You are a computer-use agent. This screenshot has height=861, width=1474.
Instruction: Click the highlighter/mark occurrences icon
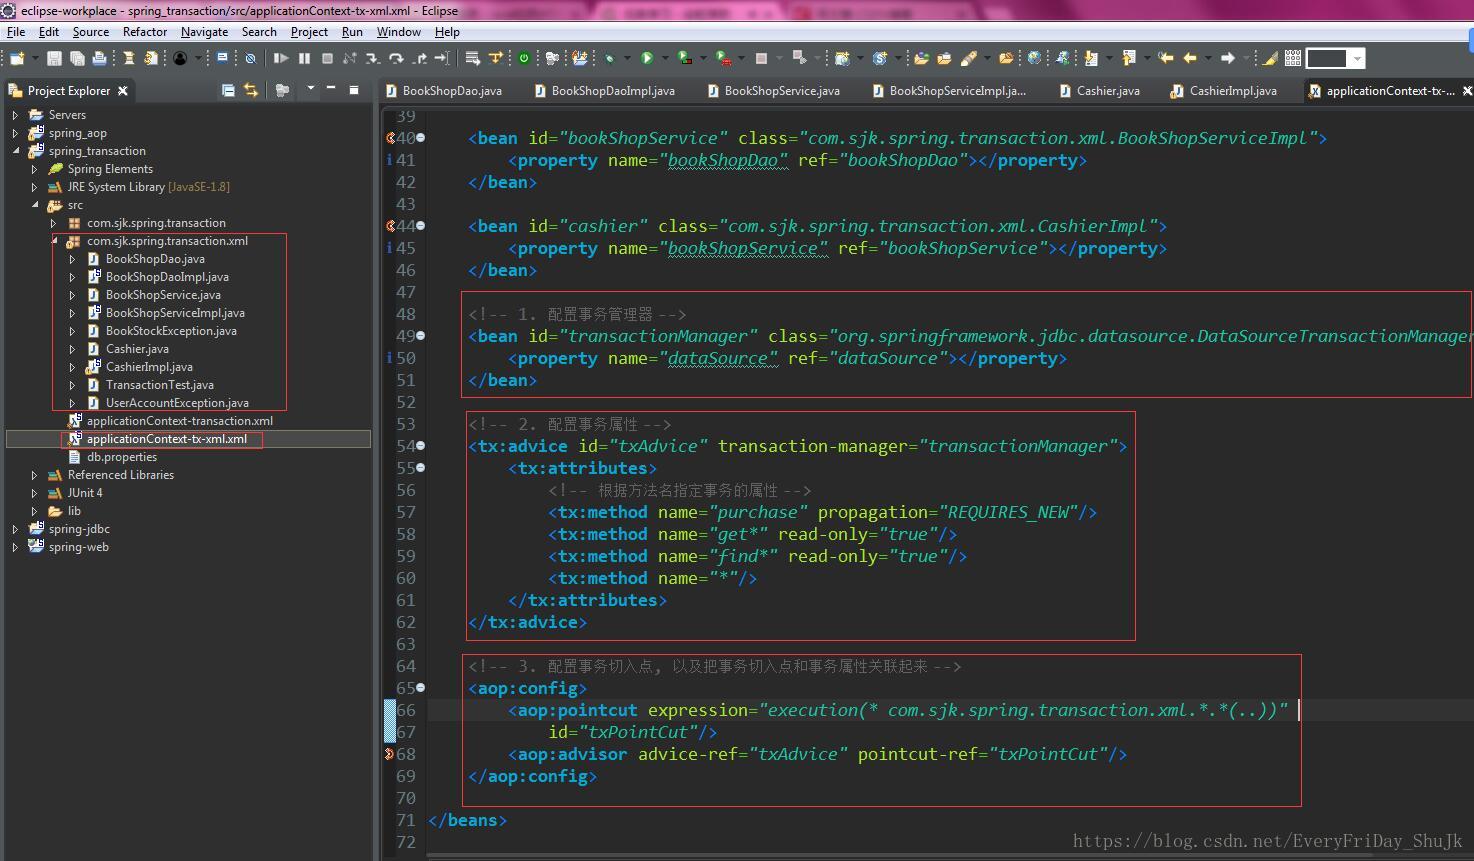(1269, 58)
